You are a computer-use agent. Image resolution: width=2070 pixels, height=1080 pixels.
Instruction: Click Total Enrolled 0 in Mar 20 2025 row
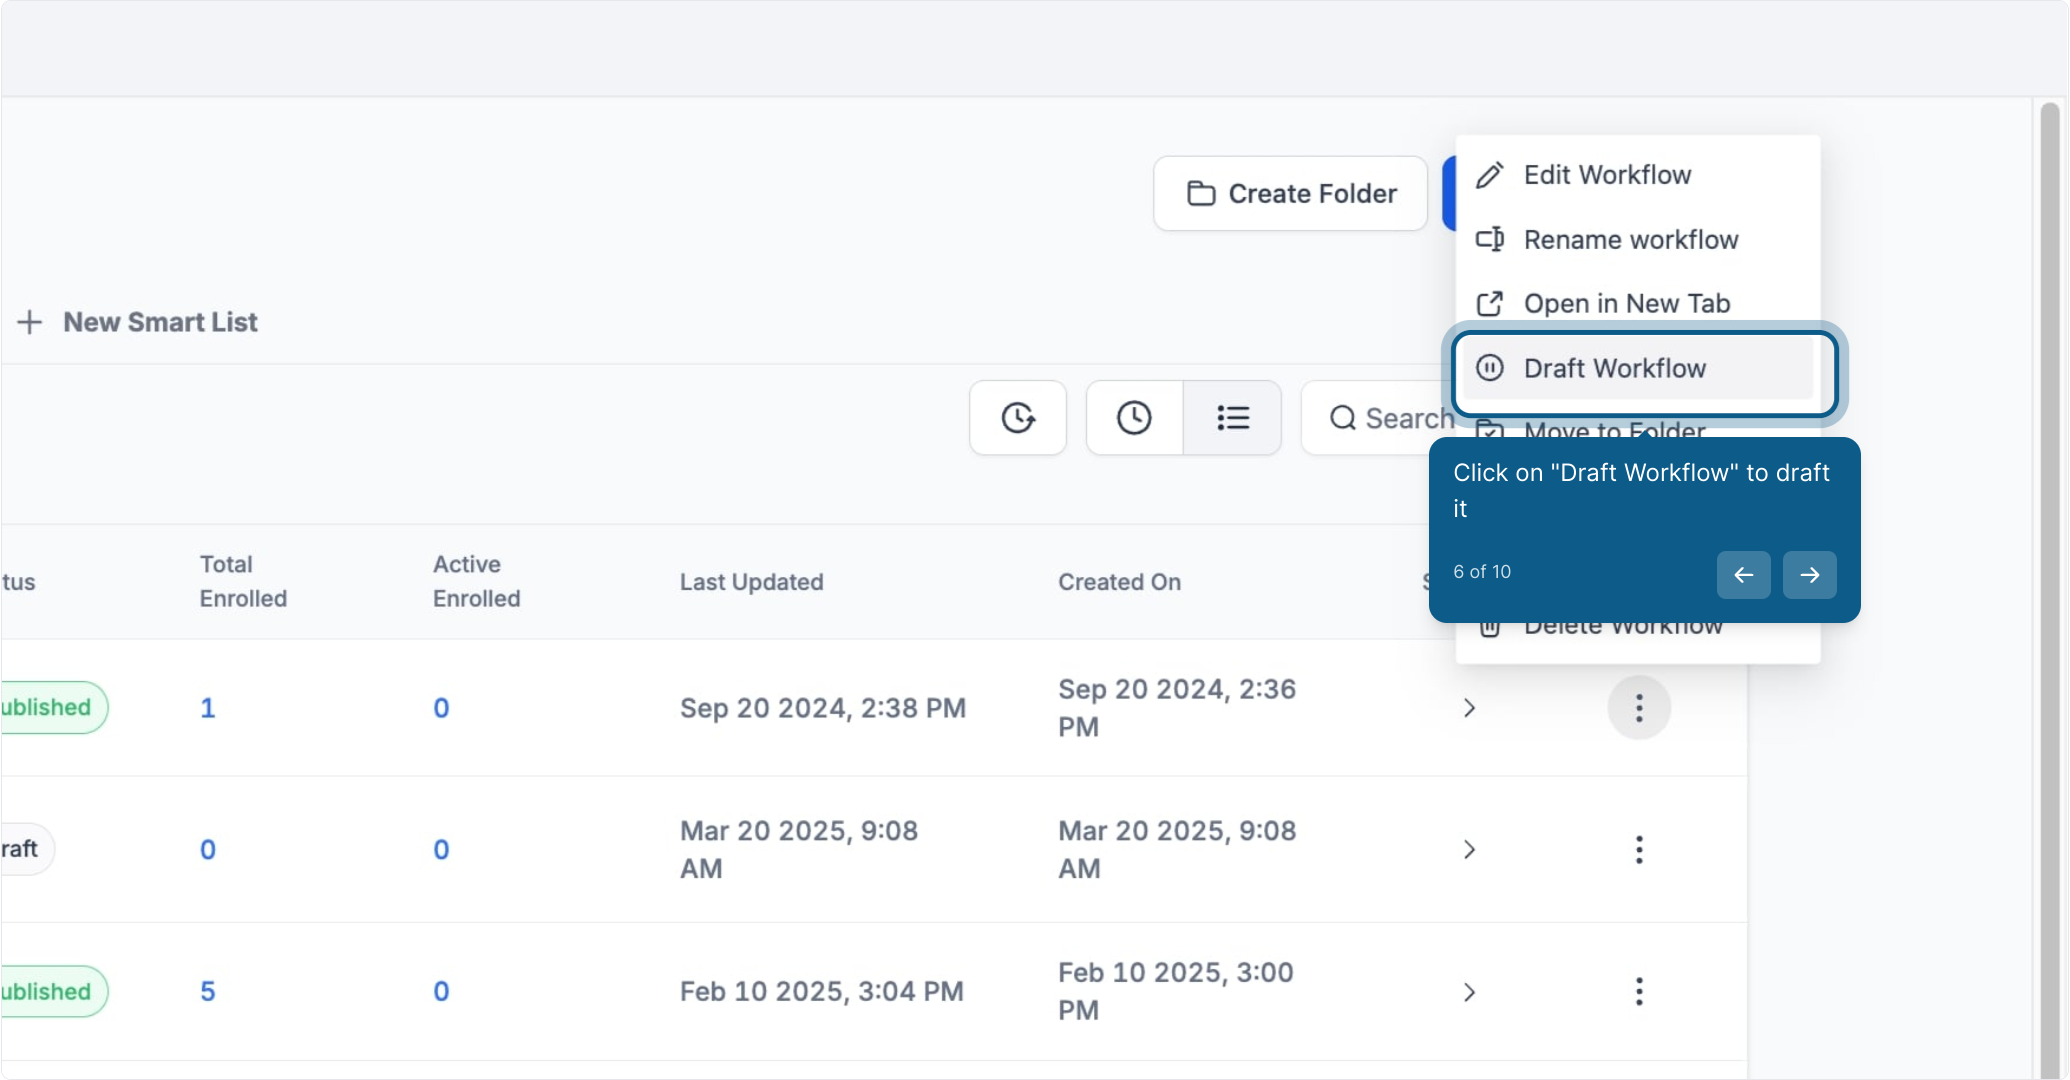tap(208, 850)
